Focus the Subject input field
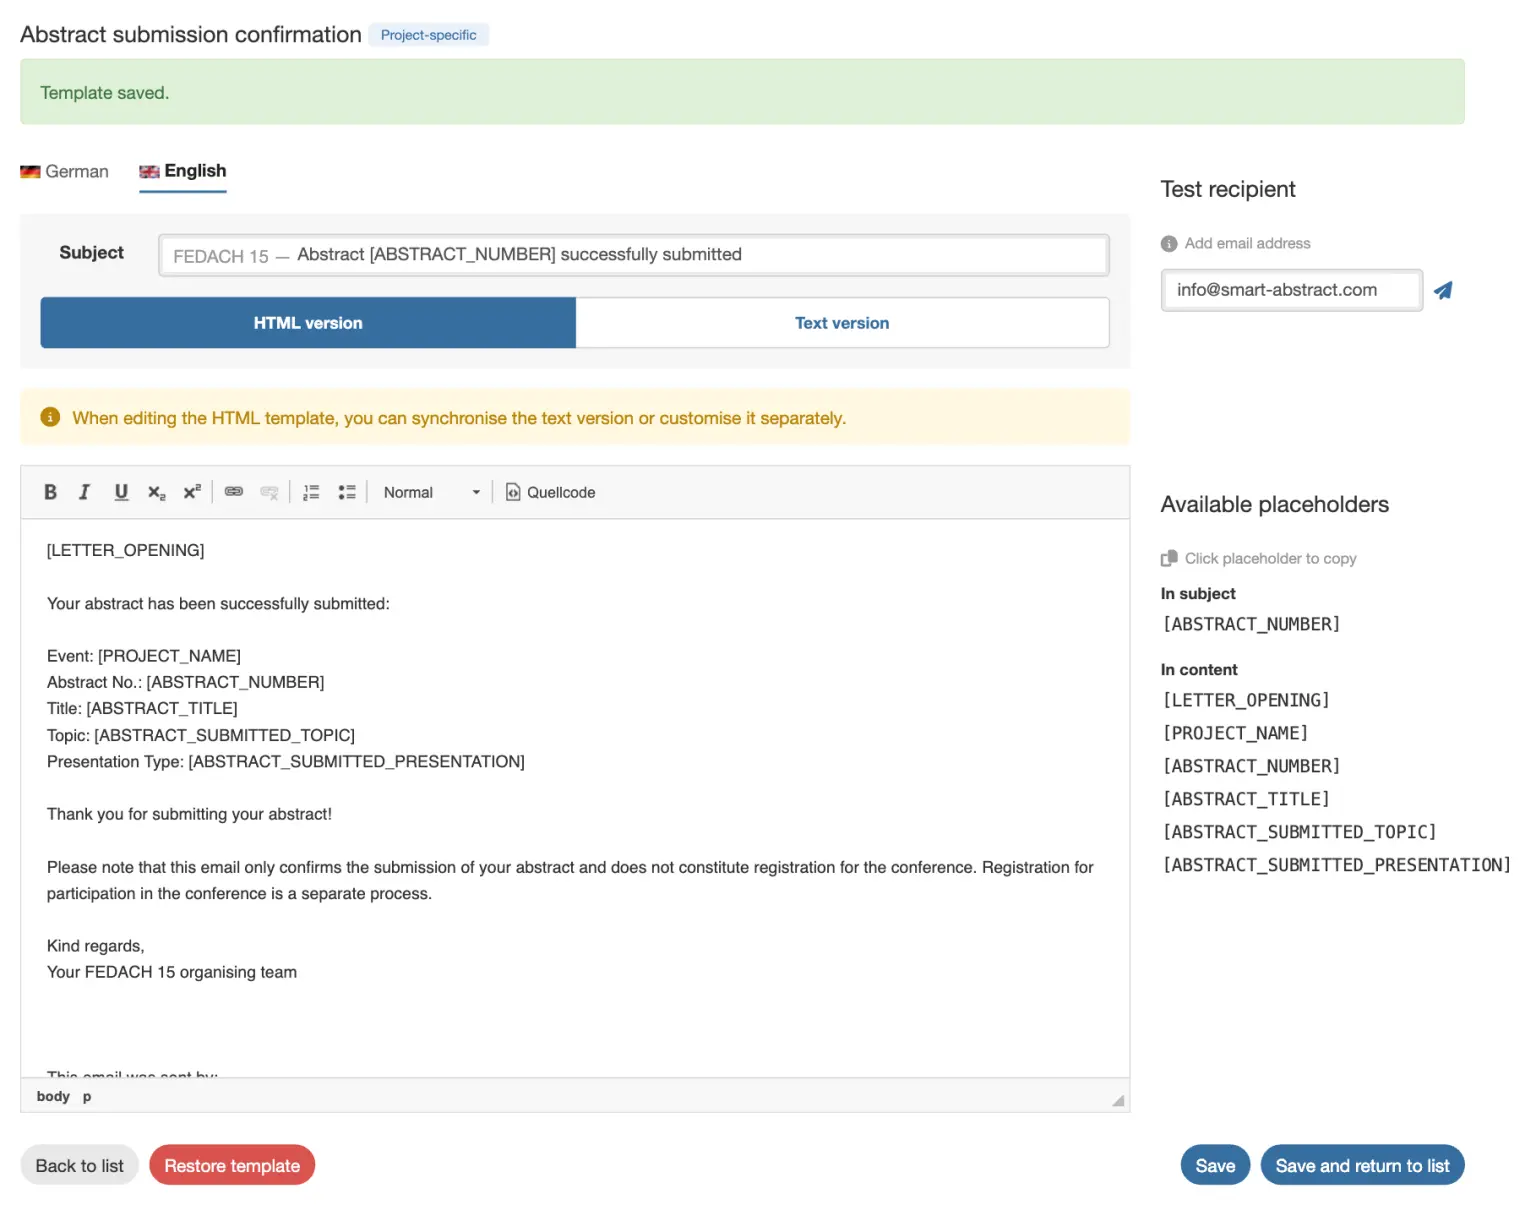The width and height of the screenshot is (1536, 1205). click(x=633, y=255)
